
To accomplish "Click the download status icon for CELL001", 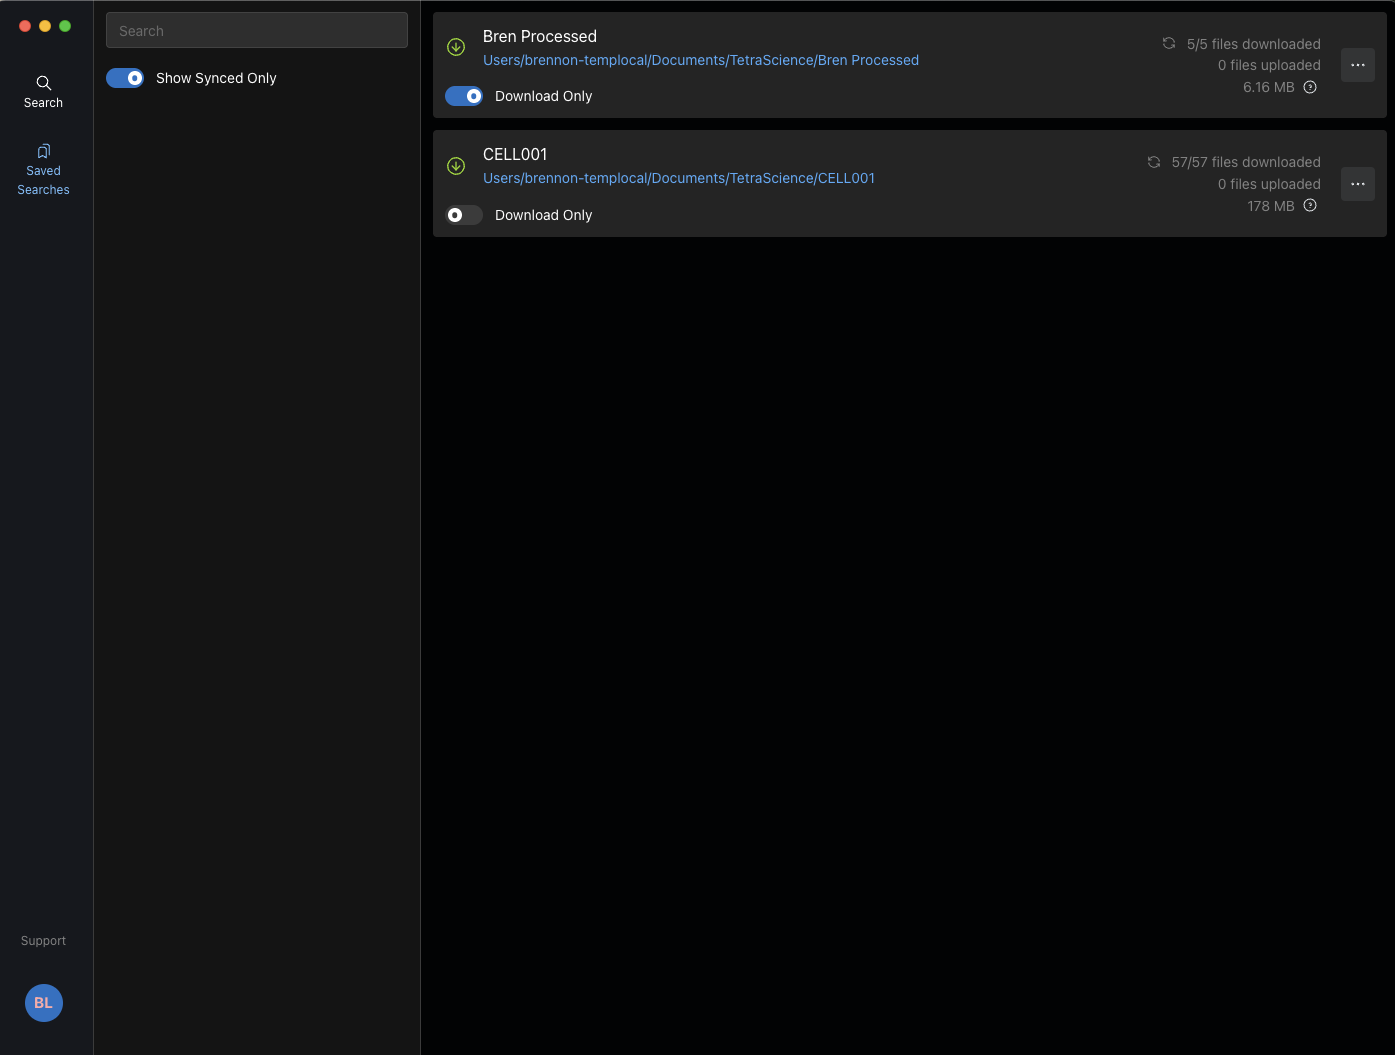I will (456, 166).
